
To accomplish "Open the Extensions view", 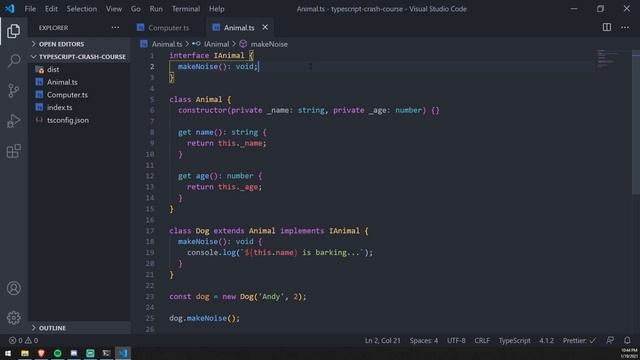I will pos(13,151).
